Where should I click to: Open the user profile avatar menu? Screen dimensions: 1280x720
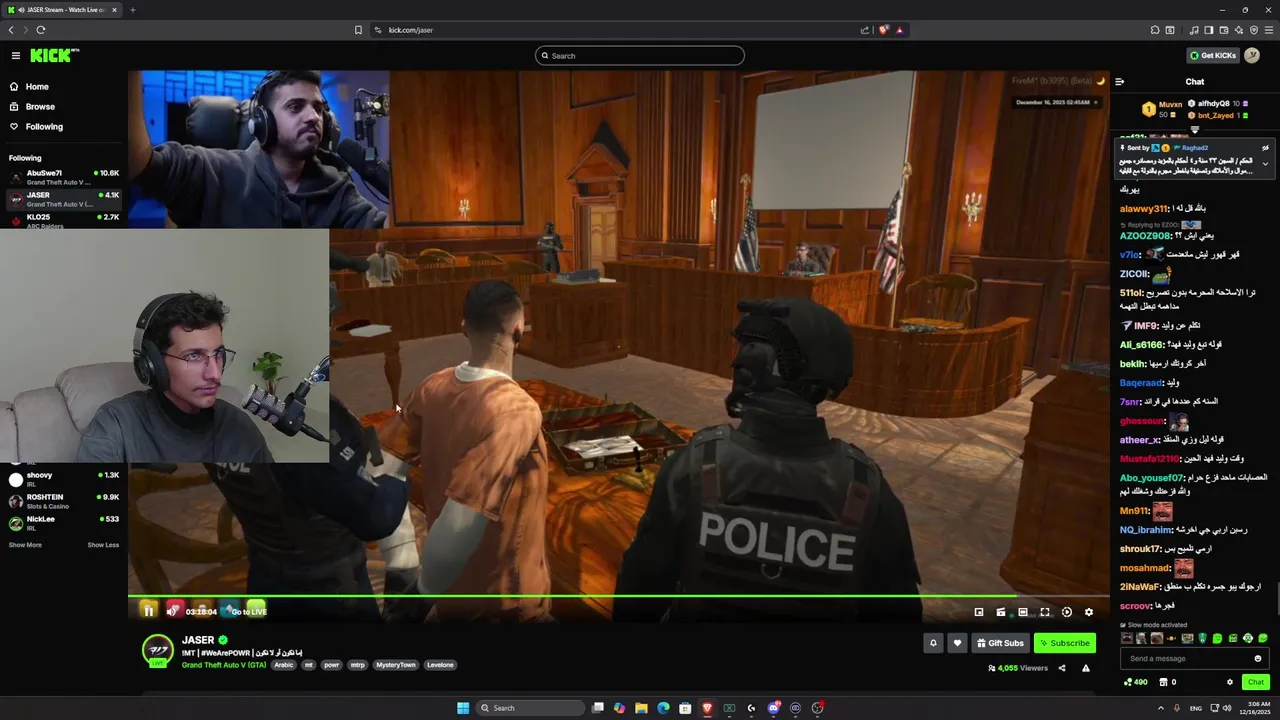click(x=1252, y=56)
